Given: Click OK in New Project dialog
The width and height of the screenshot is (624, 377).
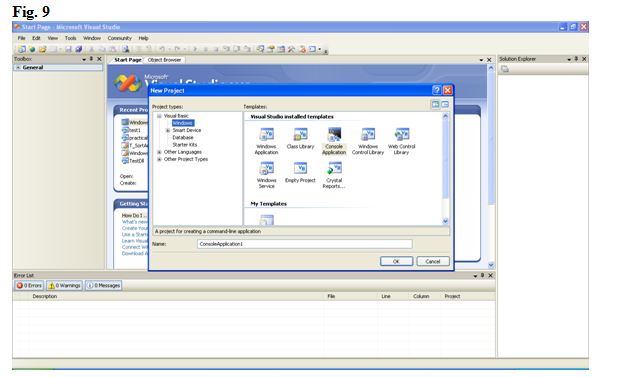Looking at the screenshot, I should tap(396, 262).
